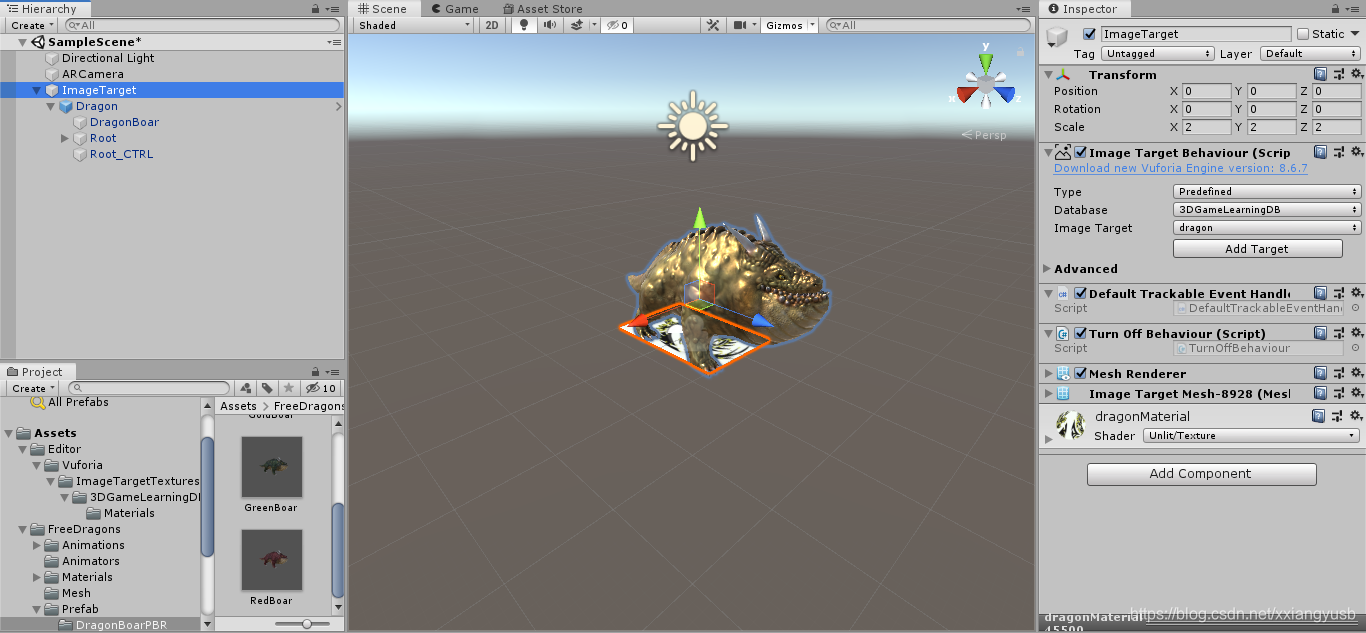1366x633 pixels.
Task: Click the scene tools wrench icon
Action: (x=712, y=25)
